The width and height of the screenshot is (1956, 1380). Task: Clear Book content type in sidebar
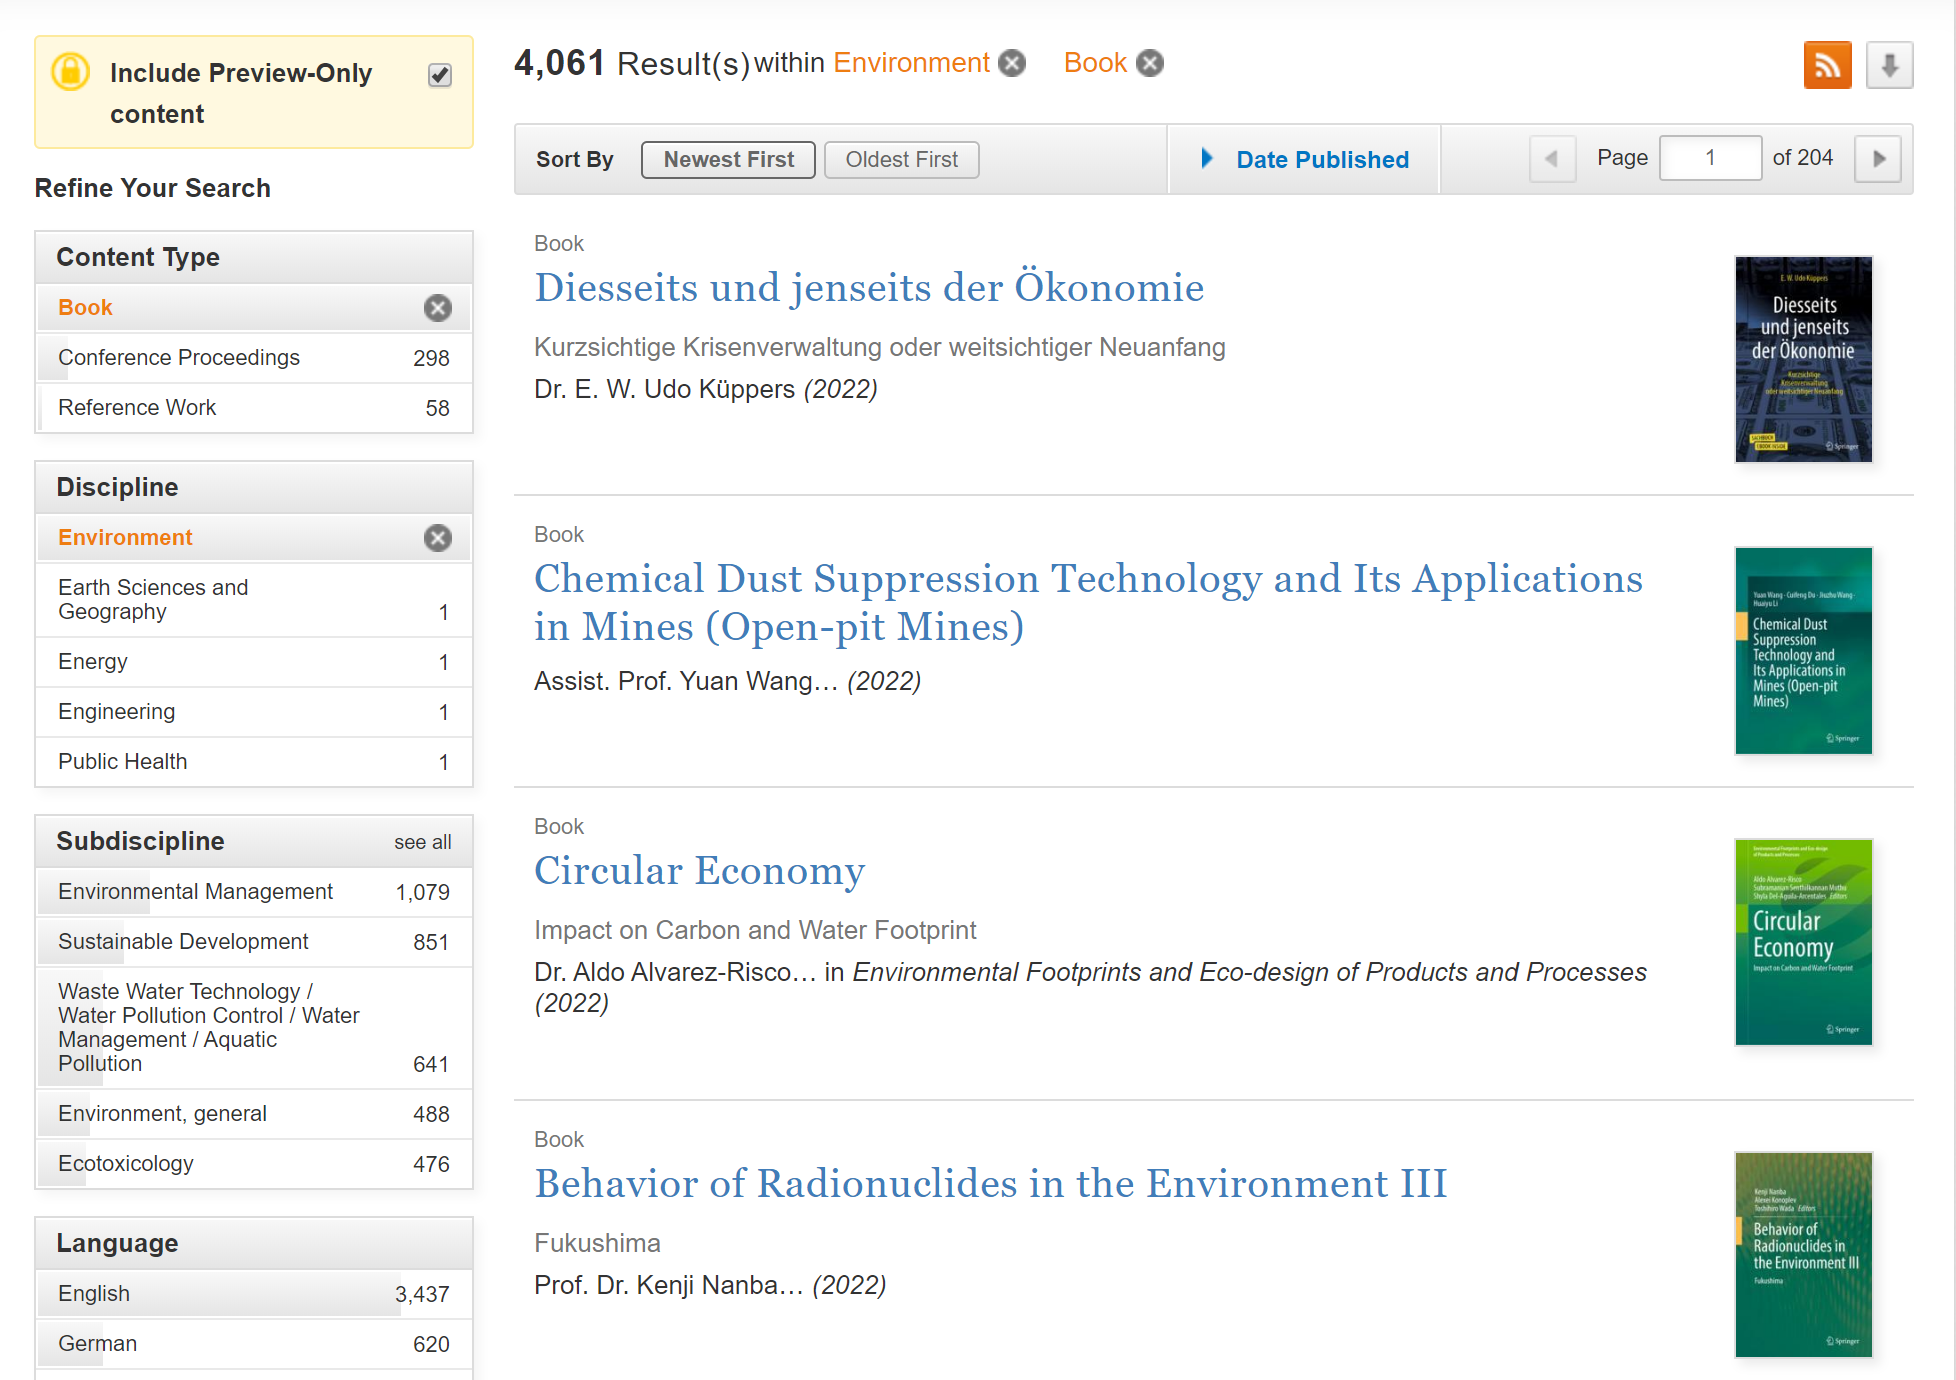click(x=437, y=308)
